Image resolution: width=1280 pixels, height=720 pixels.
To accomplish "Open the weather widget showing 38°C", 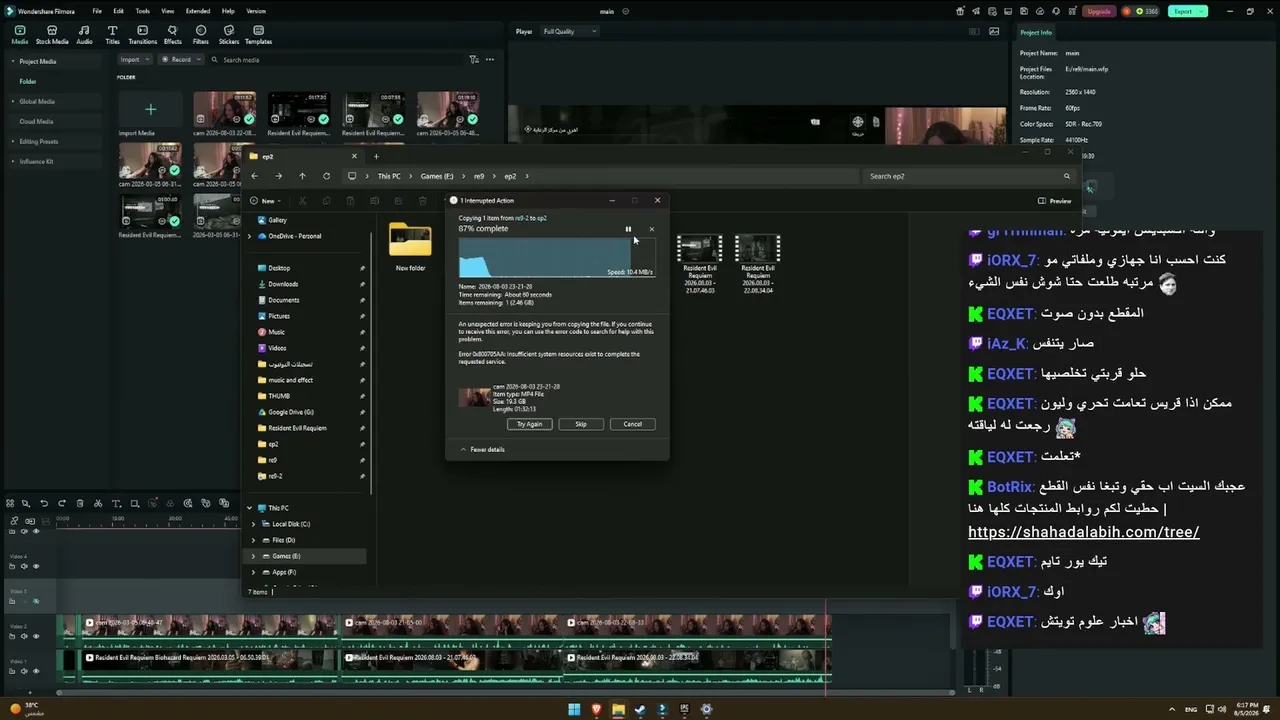I will click(25, 709).
